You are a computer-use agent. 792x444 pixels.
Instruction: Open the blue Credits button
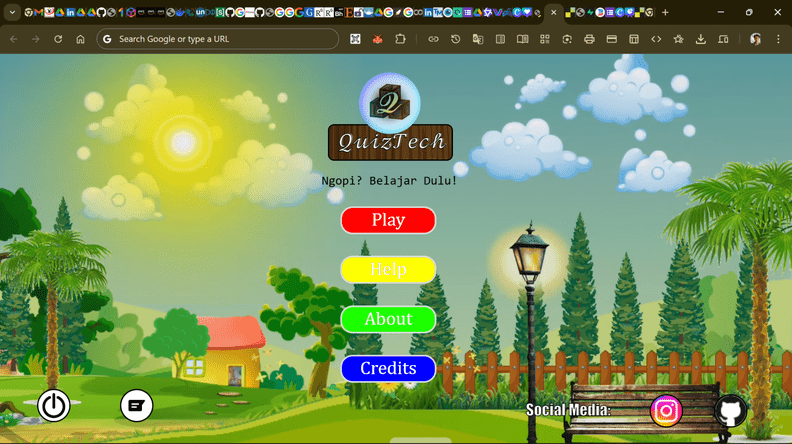tap(388, 368)
